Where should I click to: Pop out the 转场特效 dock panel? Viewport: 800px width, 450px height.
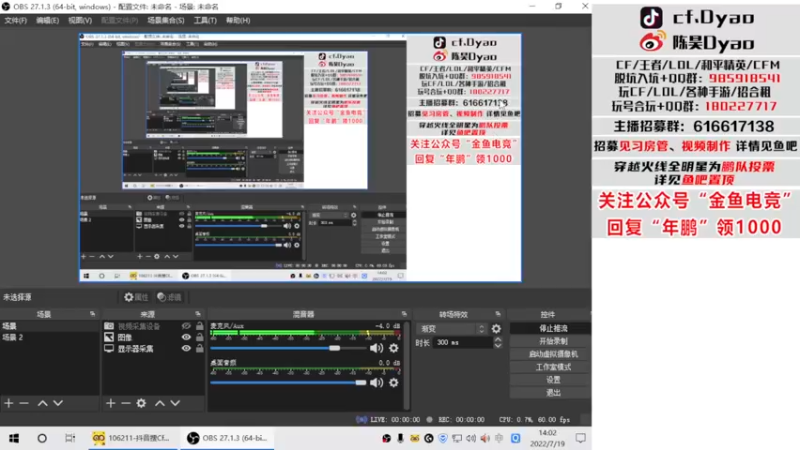pyautogui.click(x=498, y=314)
